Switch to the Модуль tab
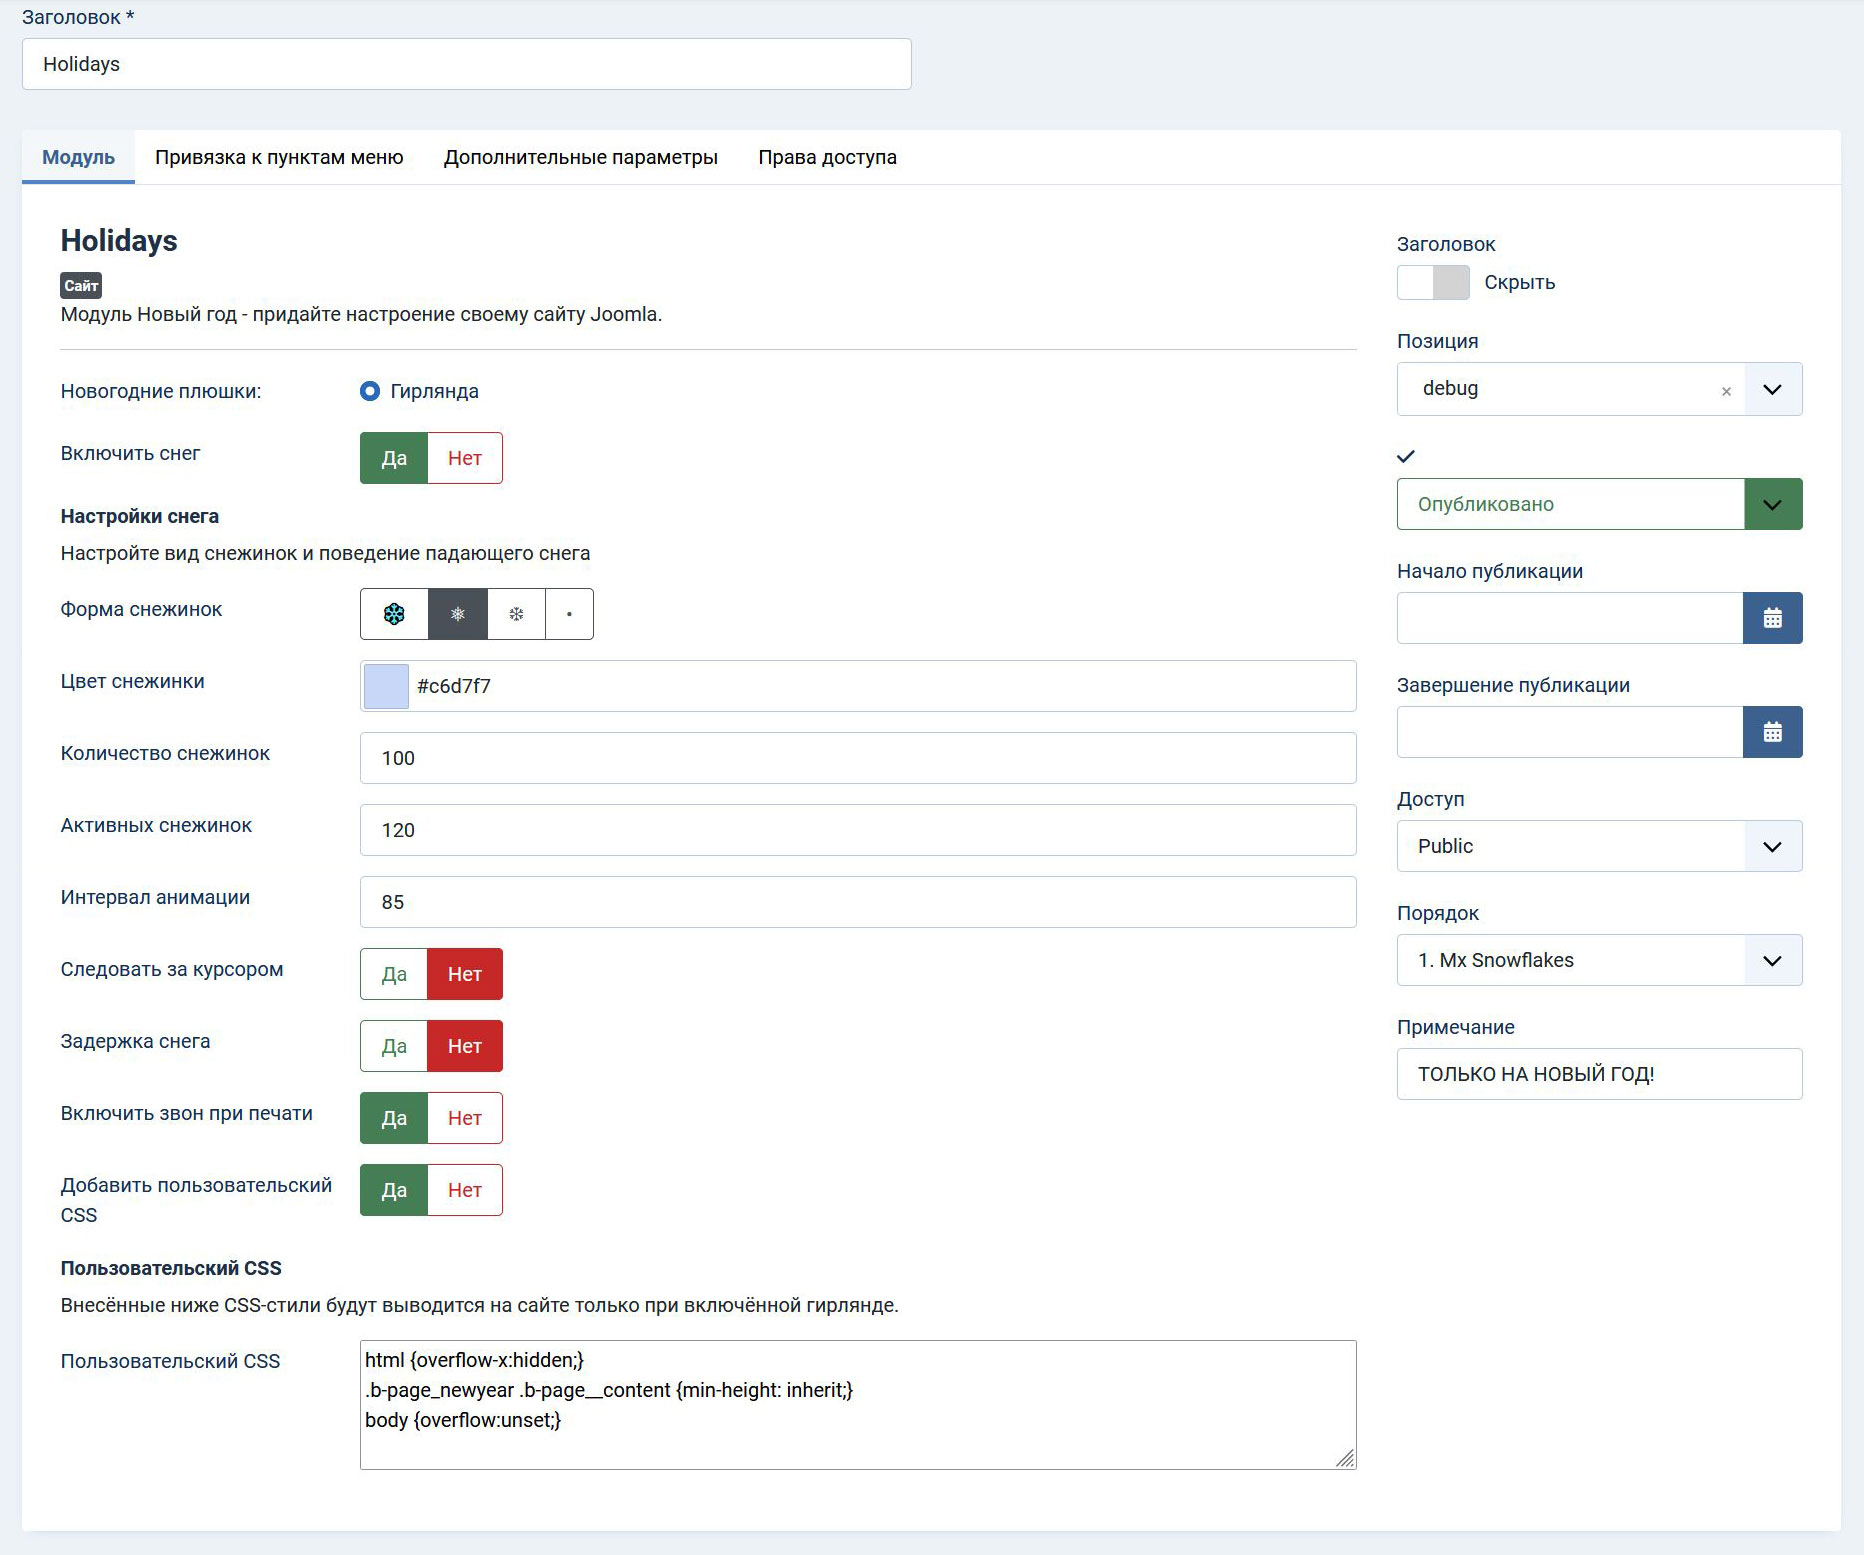This screenshot has width=1864, height=1555. point(78,157)
